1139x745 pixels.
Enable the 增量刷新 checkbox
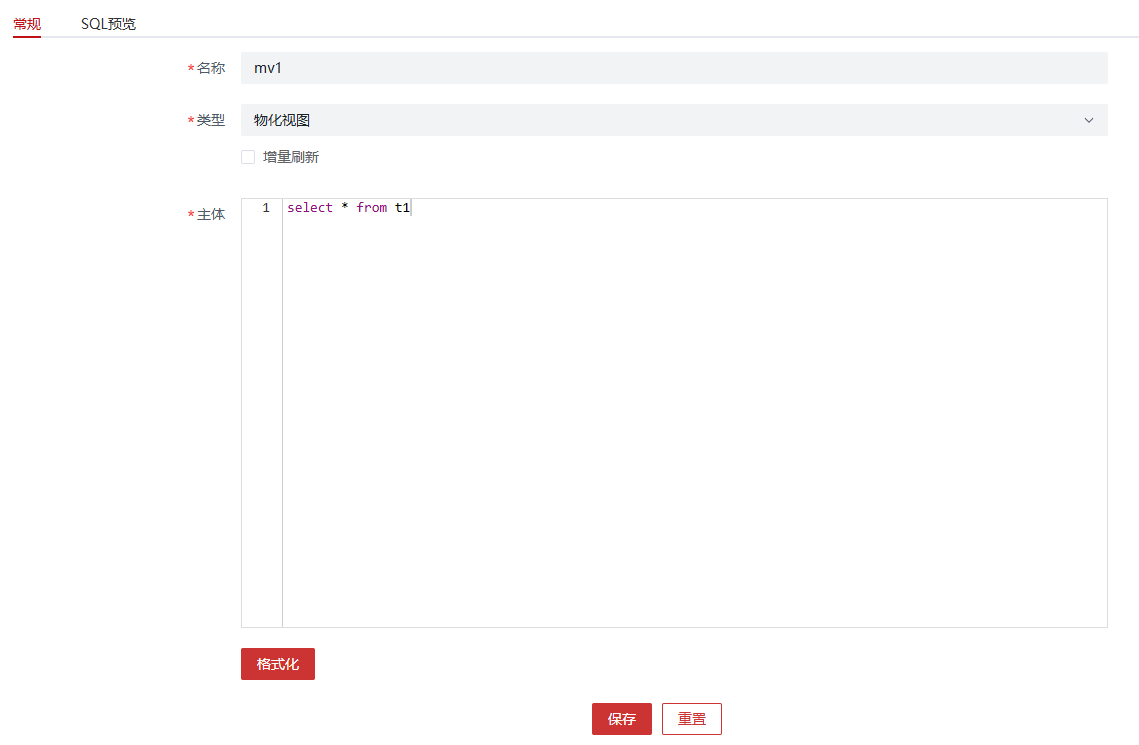click(248, 157)
